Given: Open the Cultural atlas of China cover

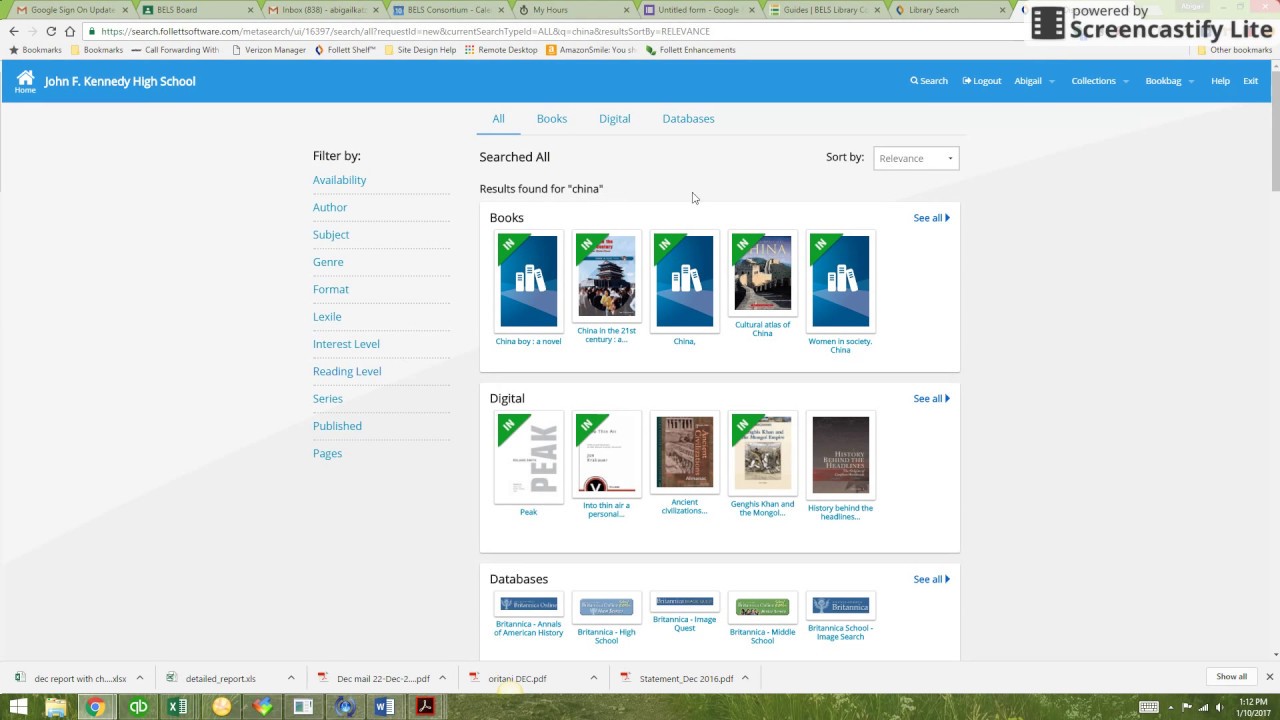Looking at the screenshot, I should click(x=762, y=273).
